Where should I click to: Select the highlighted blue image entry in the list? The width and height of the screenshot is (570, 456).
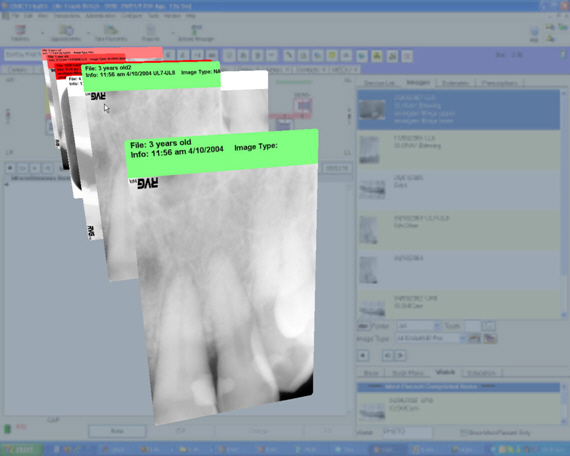459,110
